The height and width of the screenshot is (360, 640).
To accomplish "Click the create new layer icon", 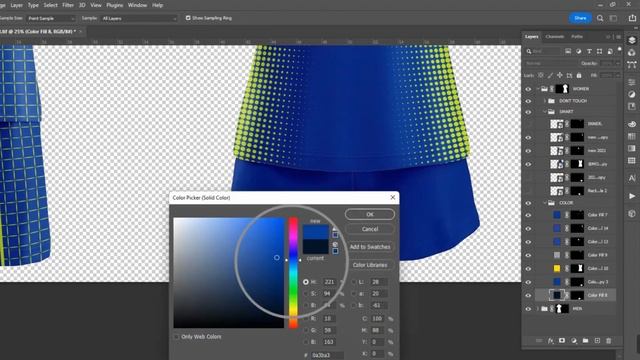I will [x=597, y=340].
